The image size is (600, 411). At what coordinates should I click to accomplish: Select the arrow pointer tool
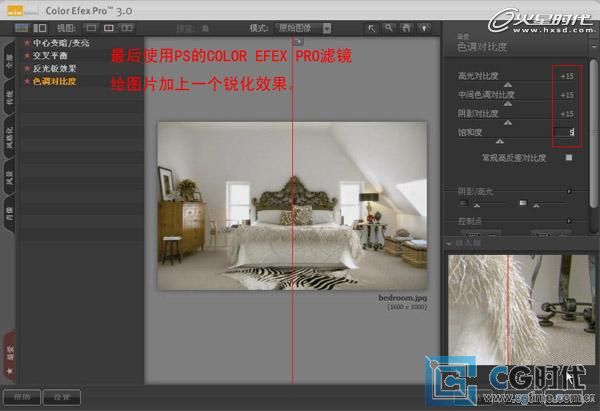pos(371,28)
